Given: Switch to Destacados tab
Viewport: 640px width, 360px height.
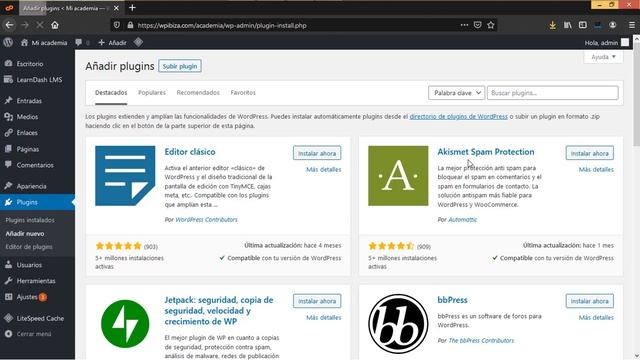Looking at the screenshot, I should (x=111, y=93).
